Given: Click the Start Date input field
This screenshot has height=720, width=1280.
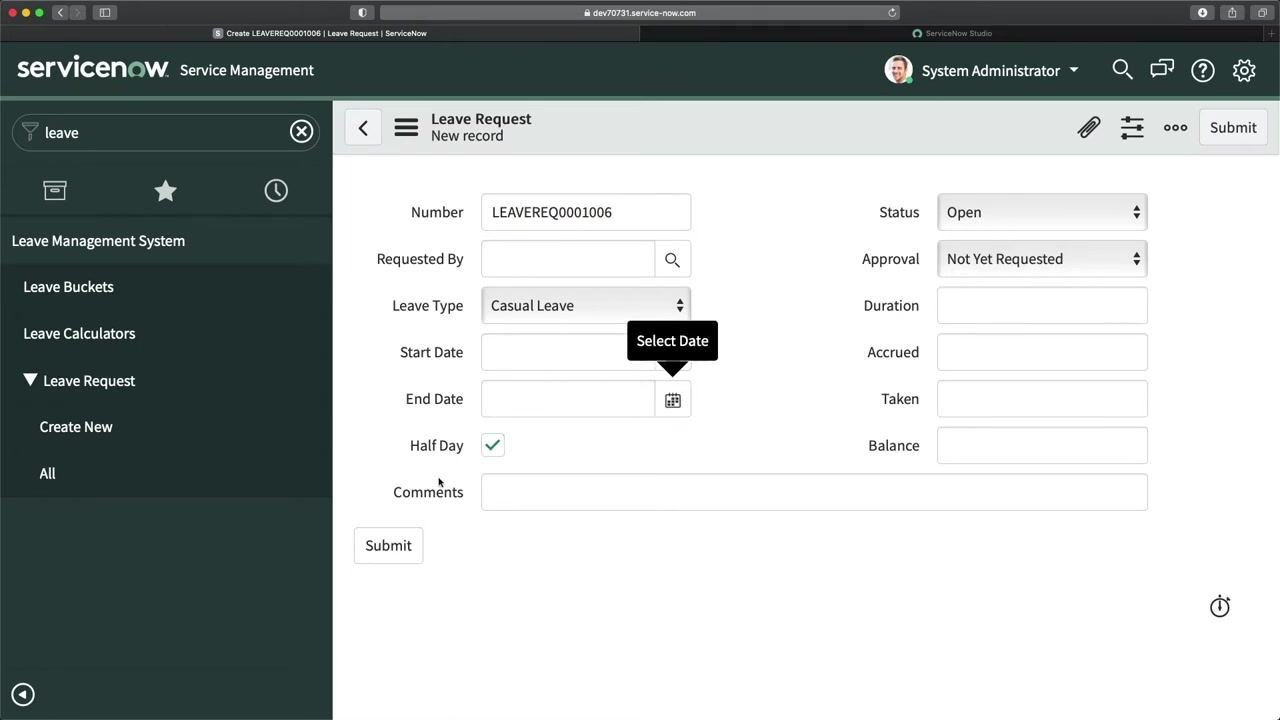Looking at the screenshot, I should 568,352.
